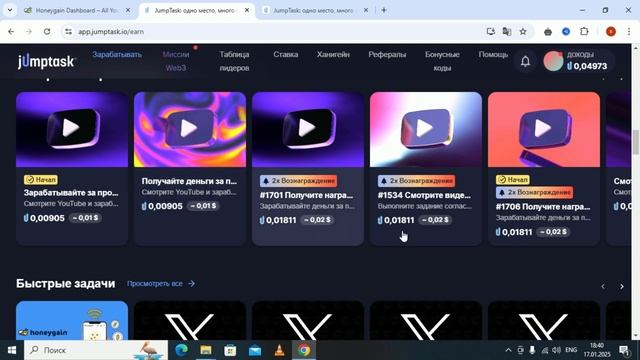Open the notifications bell
Screen dimensions: 640x360
525,61
